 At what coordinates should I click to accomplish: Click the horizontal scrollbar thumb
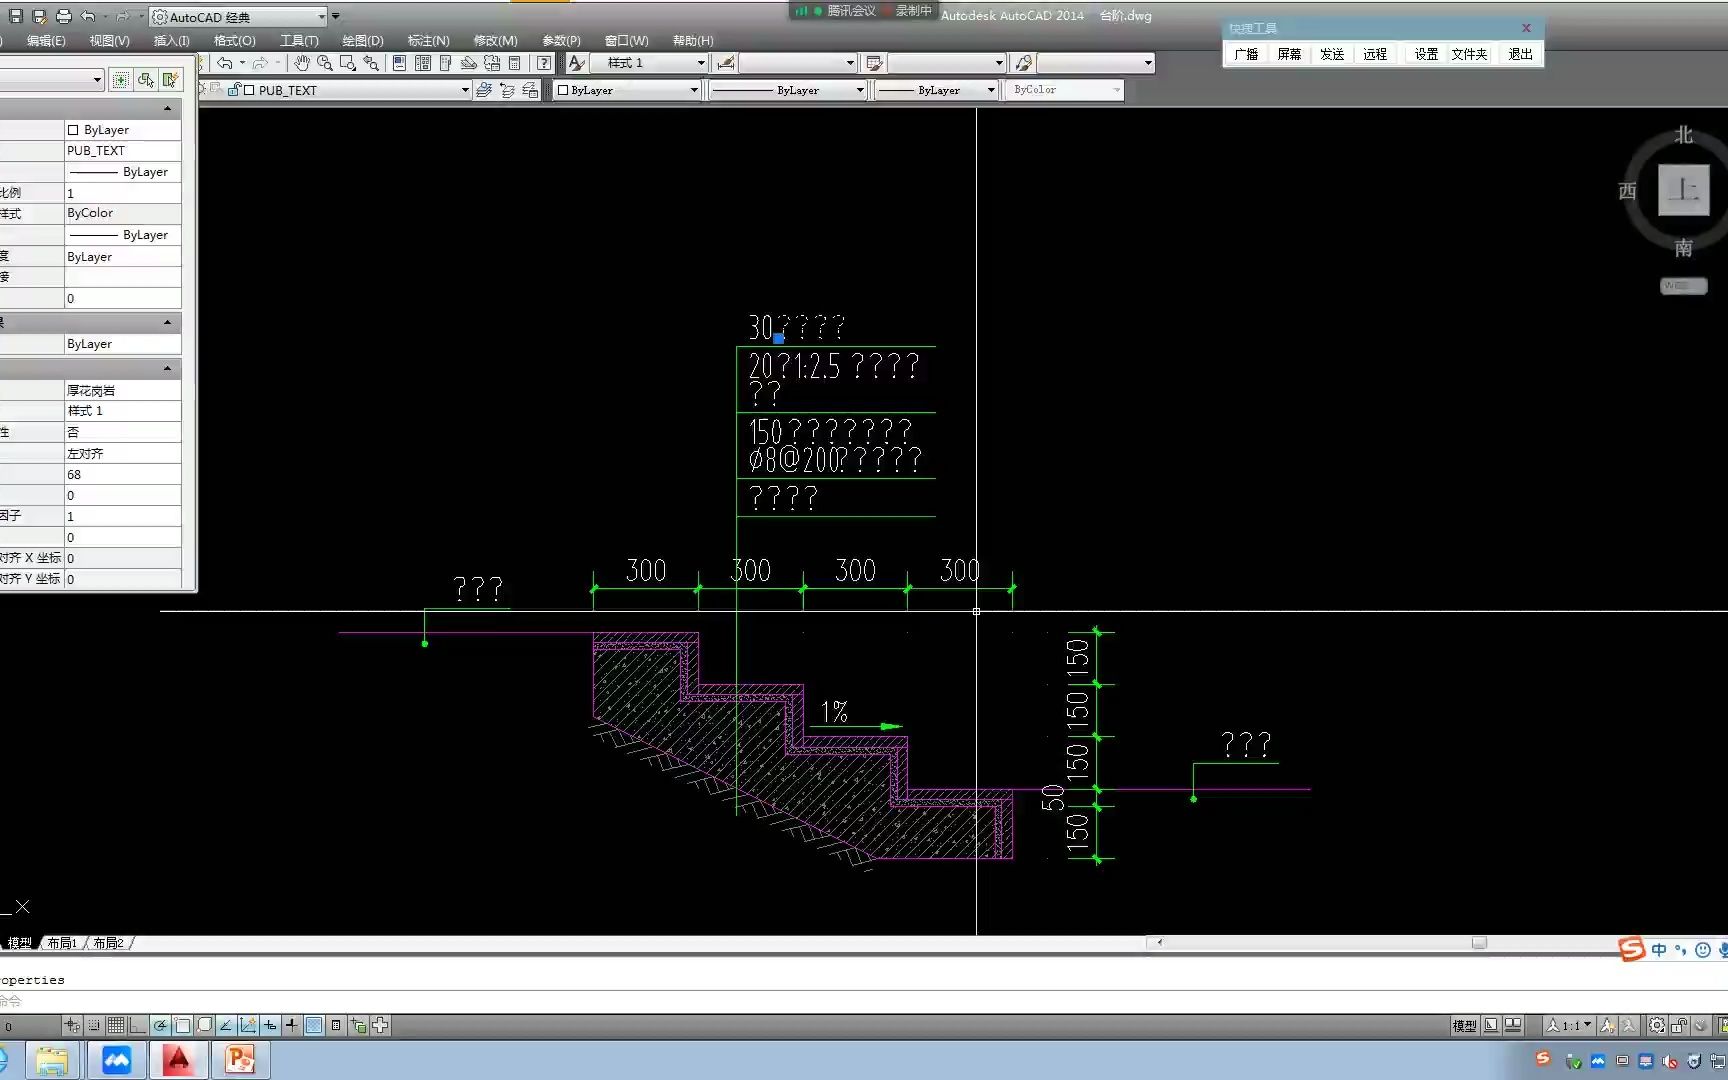(1479, 942)
